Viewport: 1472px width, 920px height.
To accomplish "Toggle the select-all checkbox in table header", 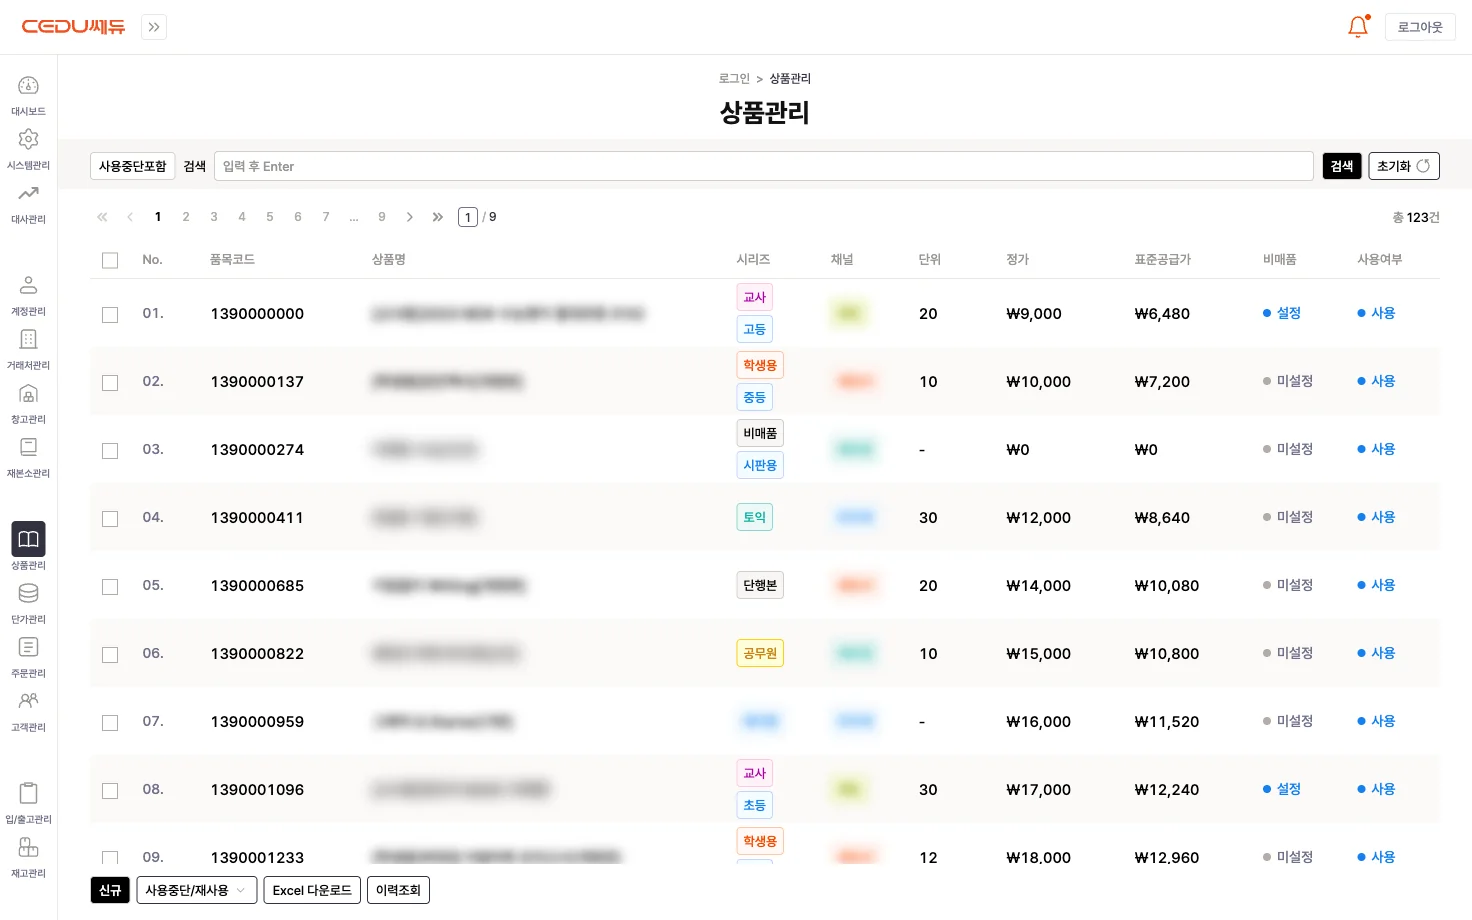I will (110, 260).
